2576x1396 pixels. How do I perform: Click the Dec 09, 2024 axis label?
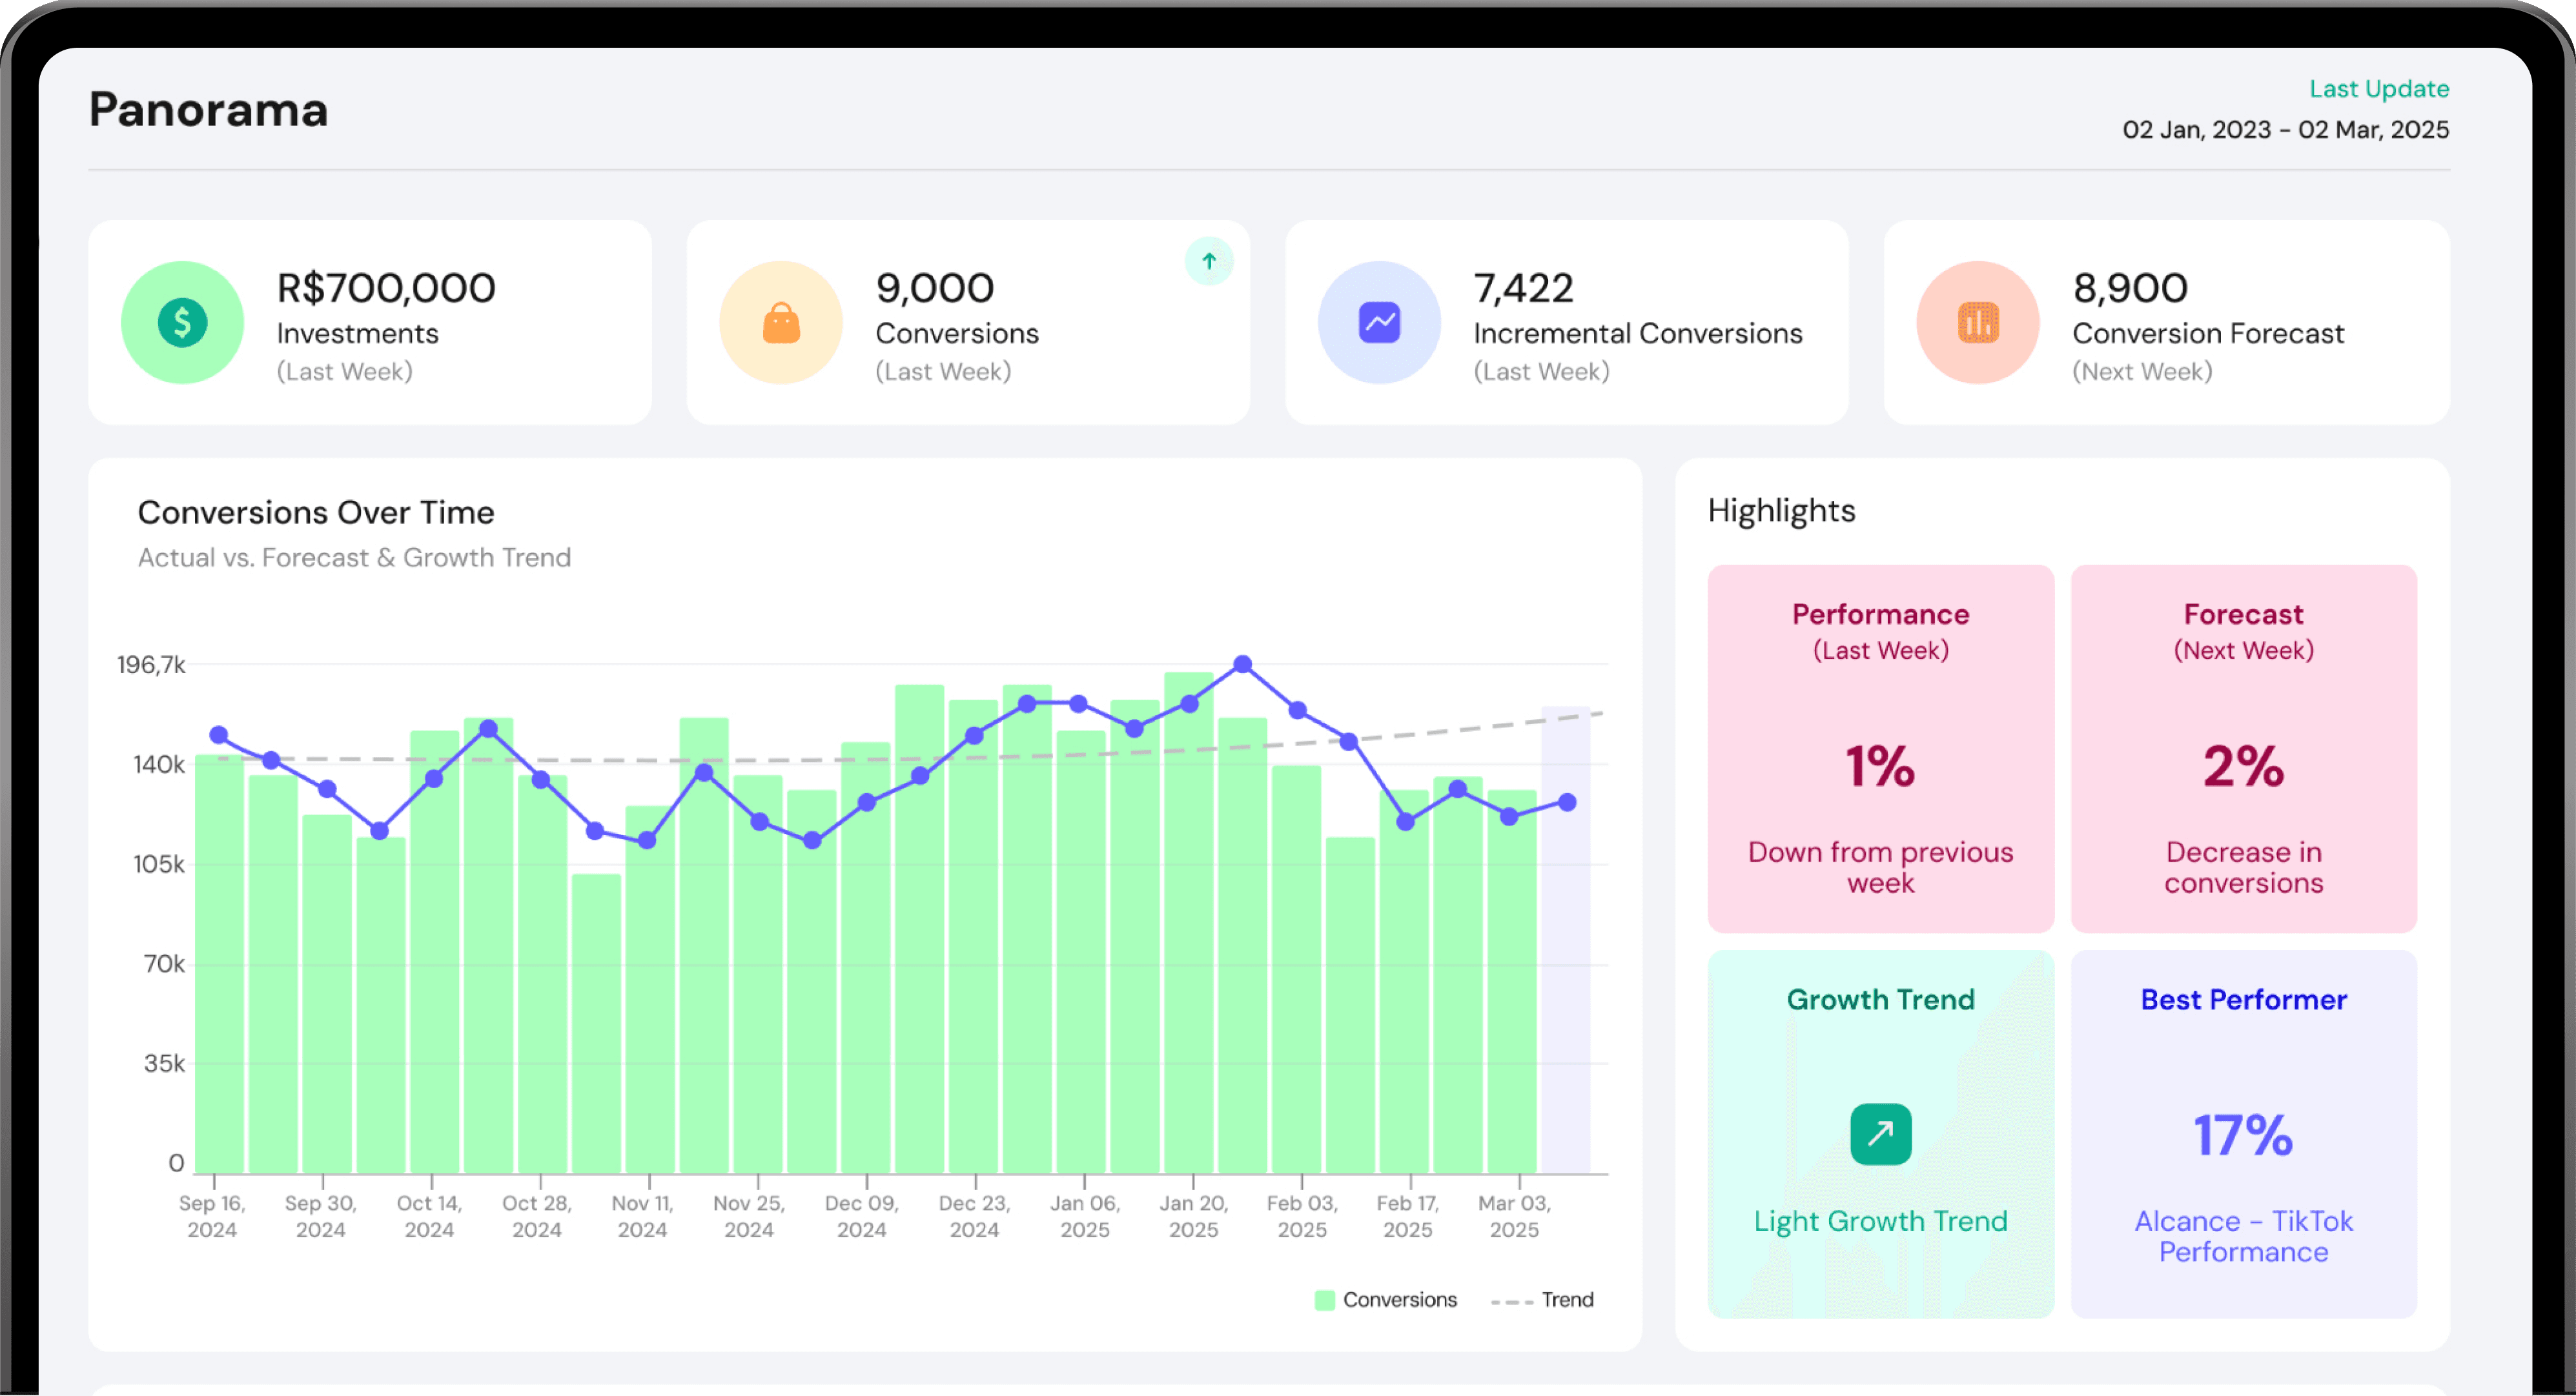[861, 1216]
